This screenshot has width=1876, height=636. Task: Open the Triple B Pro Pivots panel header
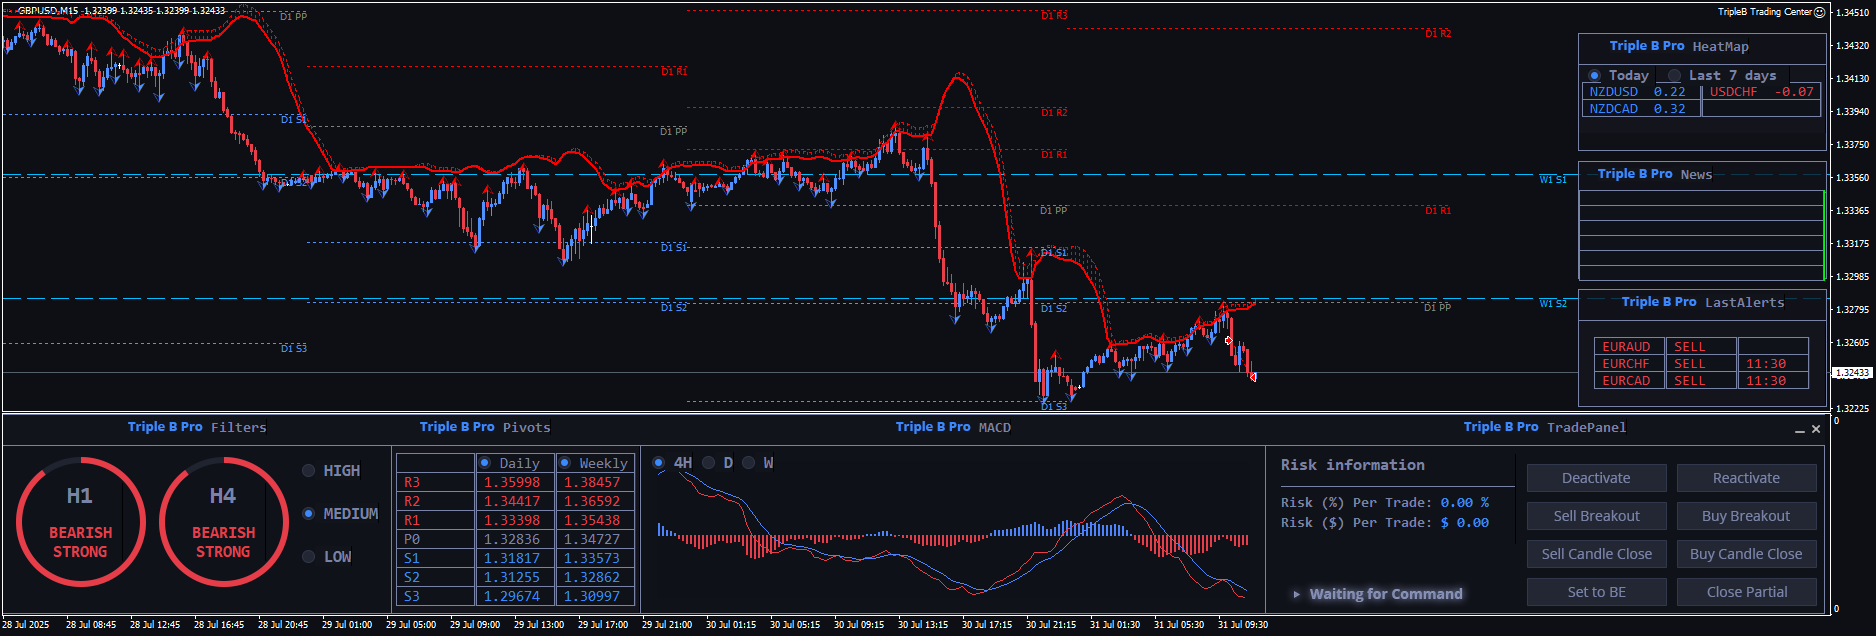point(485,427)
